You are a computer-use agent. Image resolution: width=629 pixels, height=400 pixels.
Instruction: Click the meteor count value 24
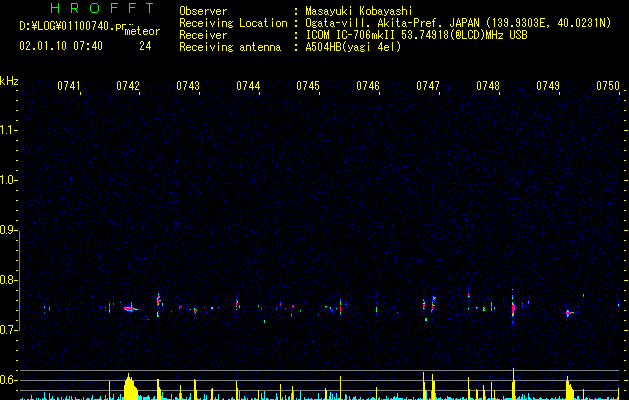pos(145,46)
